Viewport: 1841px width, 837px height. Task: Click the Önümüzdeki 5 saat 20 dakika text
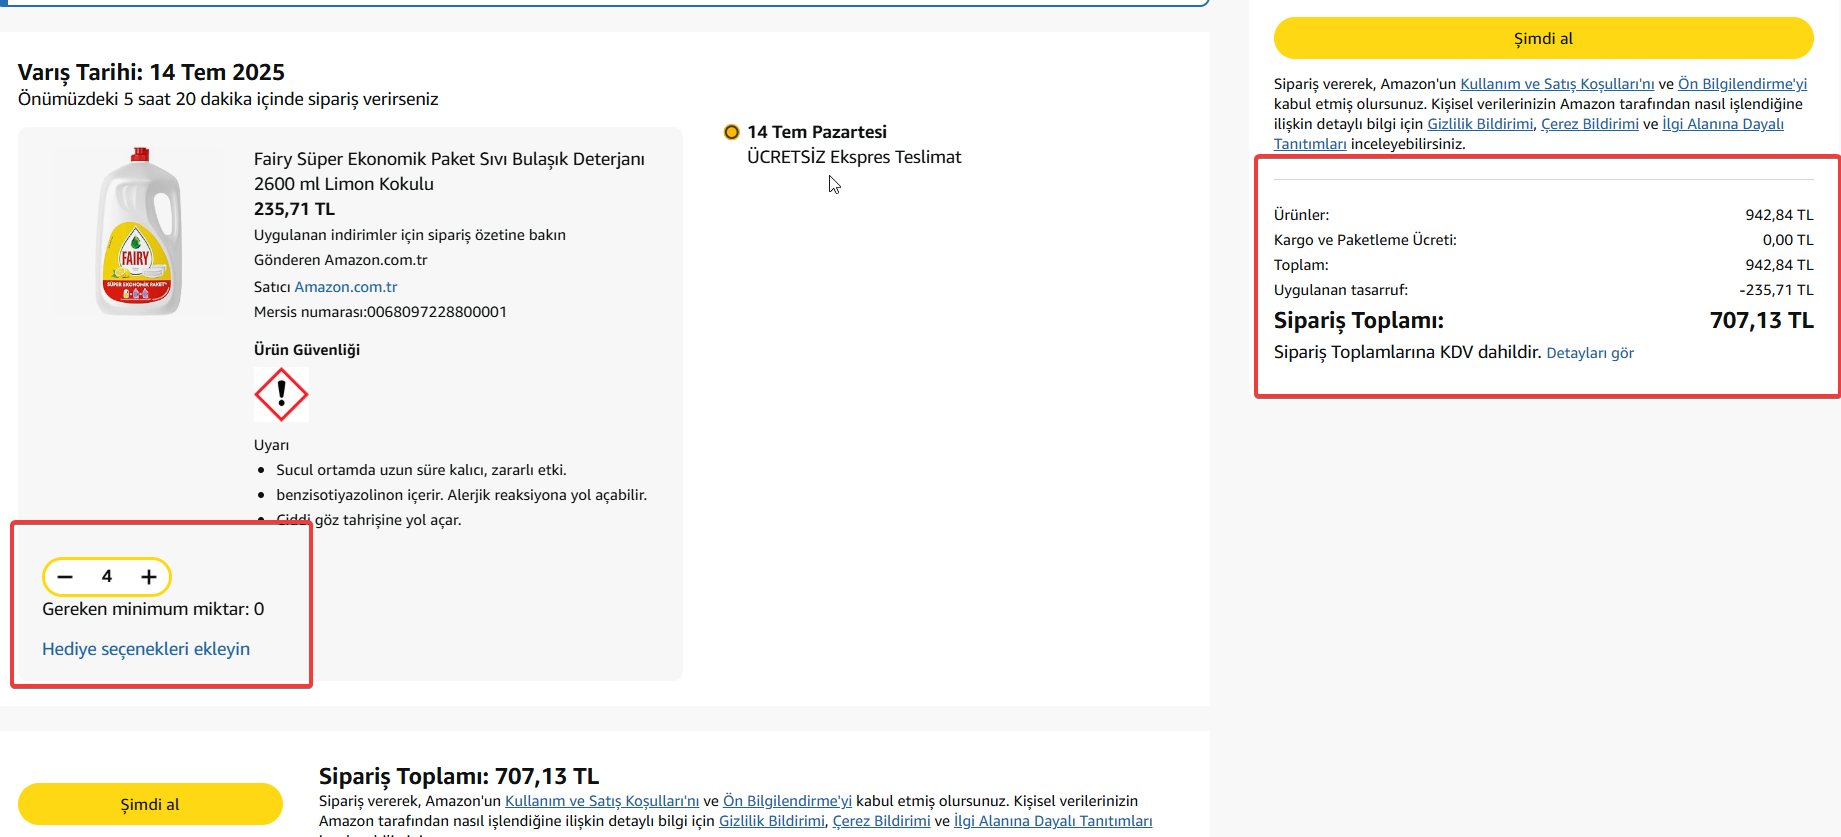coord(228,99)
